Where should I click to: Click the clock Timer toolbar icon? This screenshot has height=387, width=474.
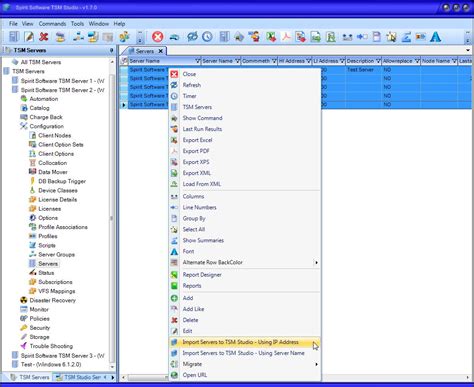[207, 36]
